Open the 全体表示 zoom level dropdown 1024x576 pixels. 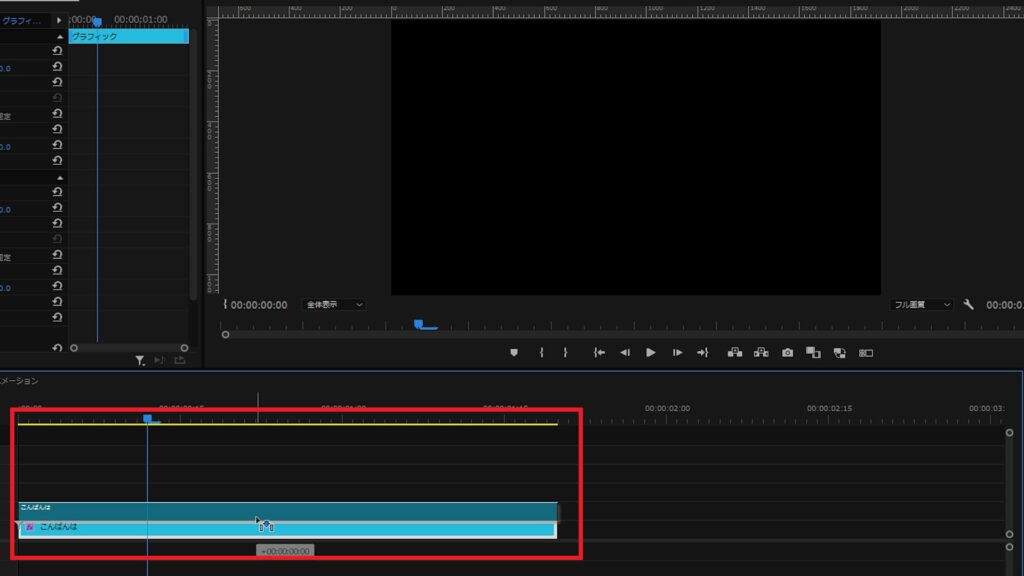[x=333, y=305]
